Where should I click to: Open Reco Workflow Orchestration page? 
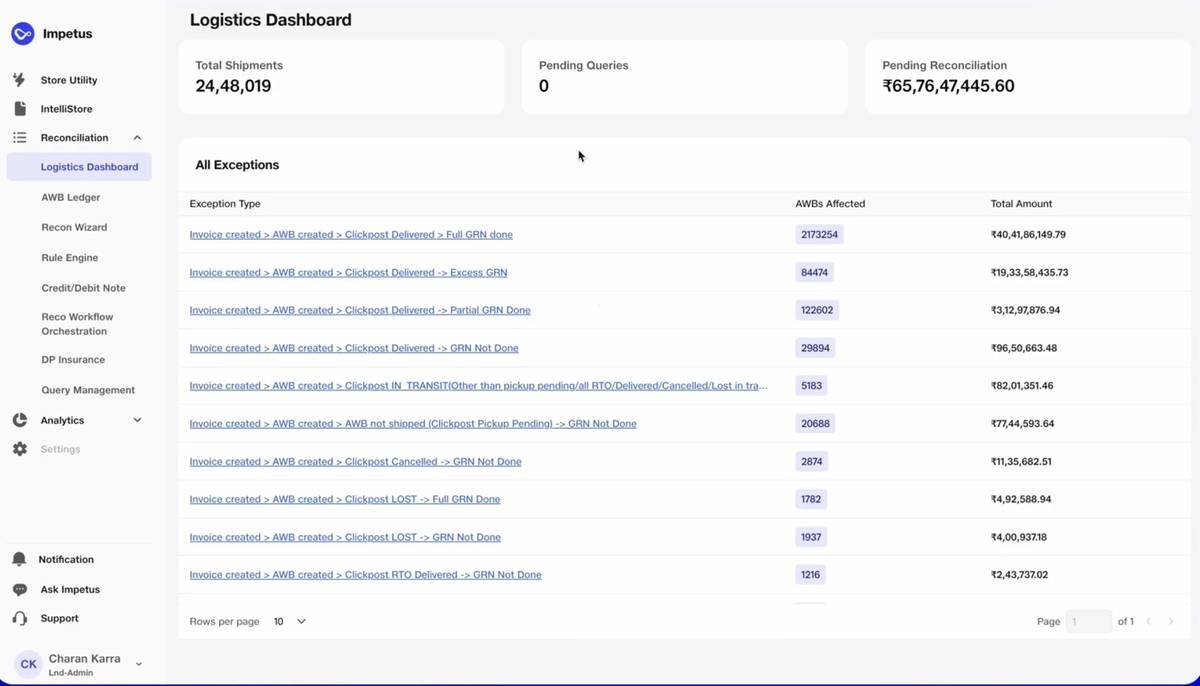[78, 324]
